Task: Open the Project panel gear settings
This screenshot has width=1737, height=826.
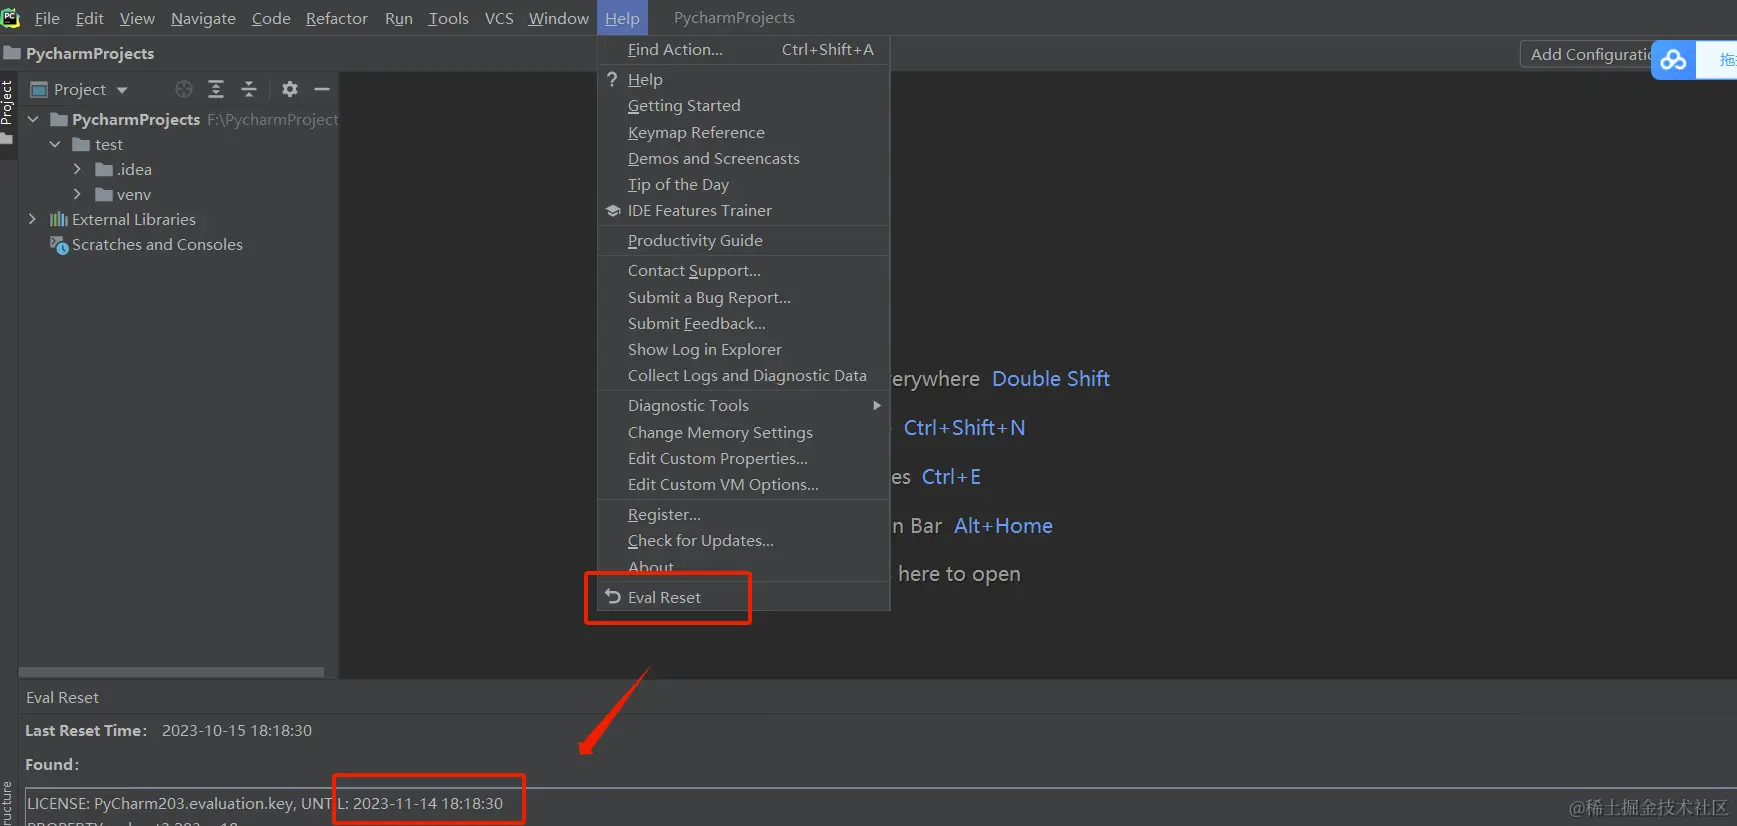Action: (x=290, y=89)
